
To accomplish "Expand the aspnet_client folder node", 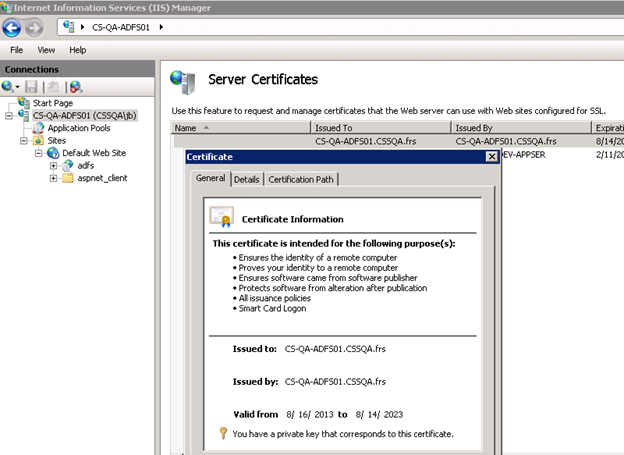I will pyautogui.click(x=53, y=178).
